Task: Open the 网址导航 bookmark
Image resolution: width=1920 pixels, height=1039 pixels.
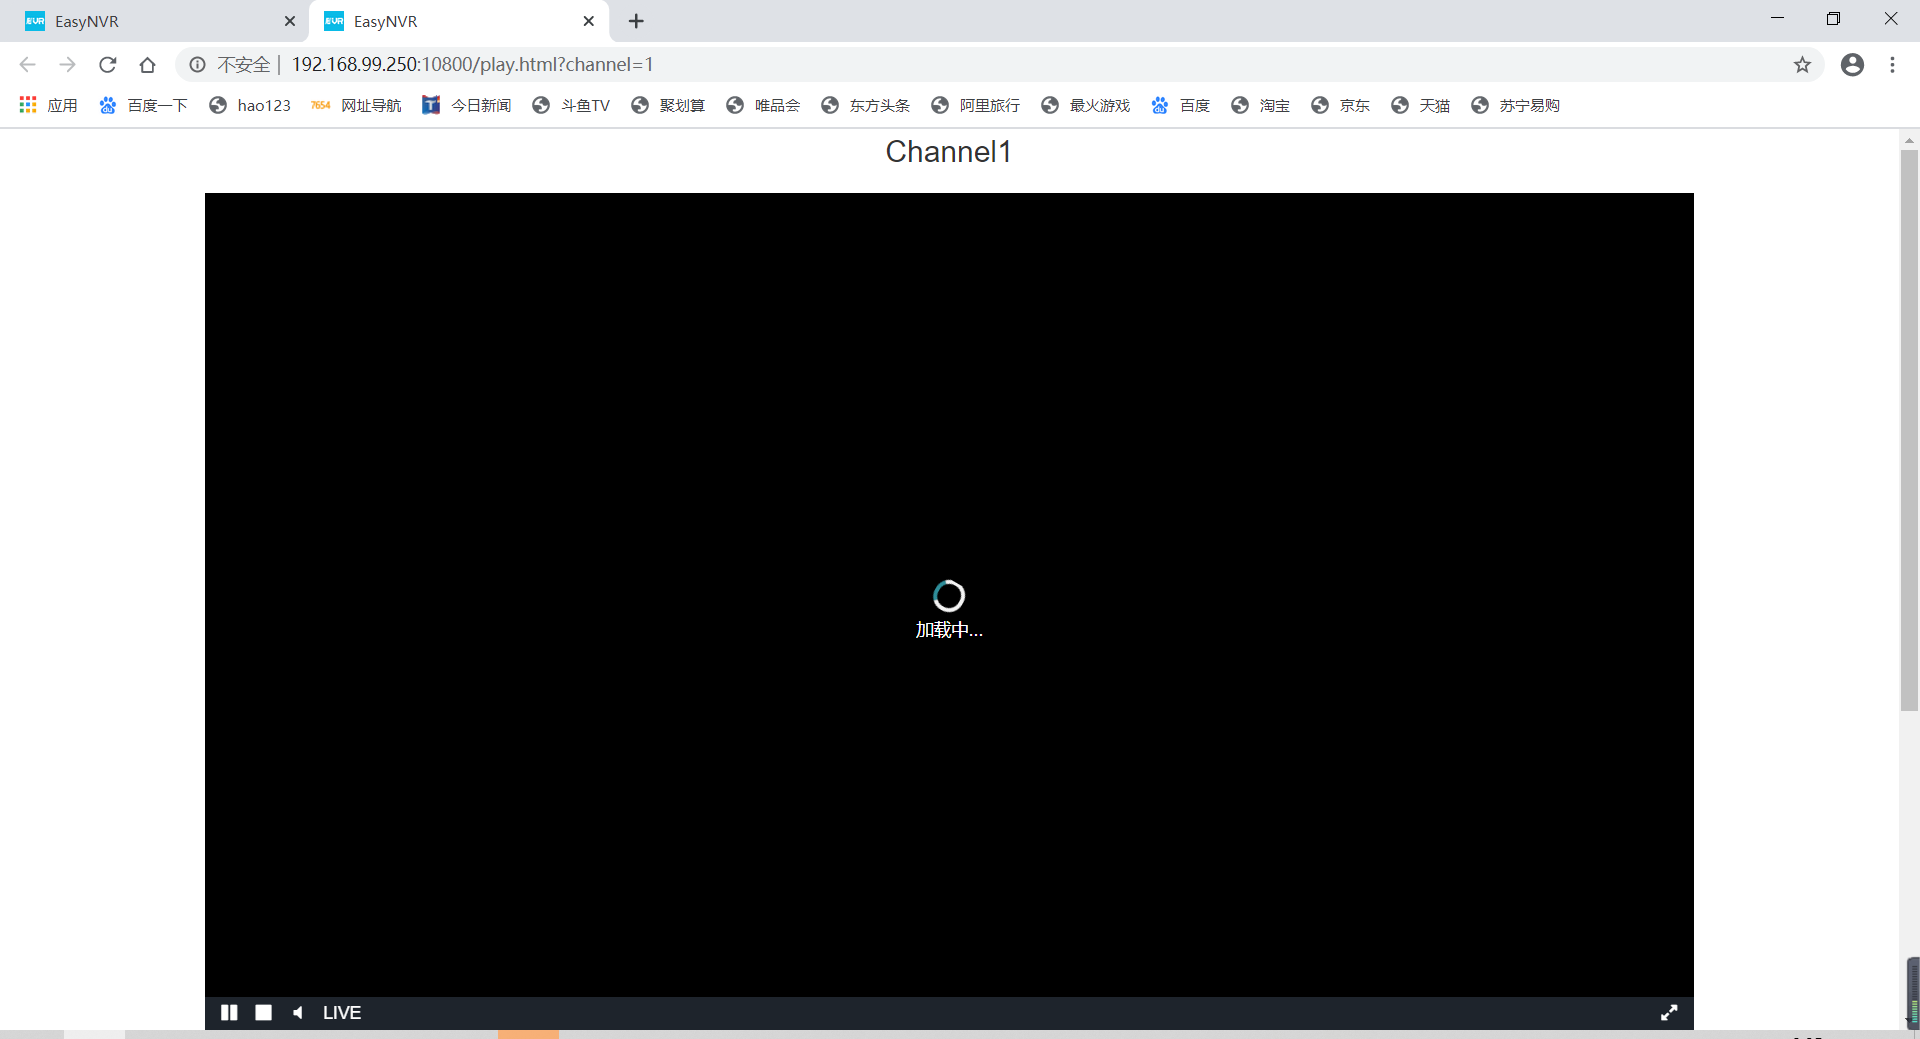Action: point(356,105)
